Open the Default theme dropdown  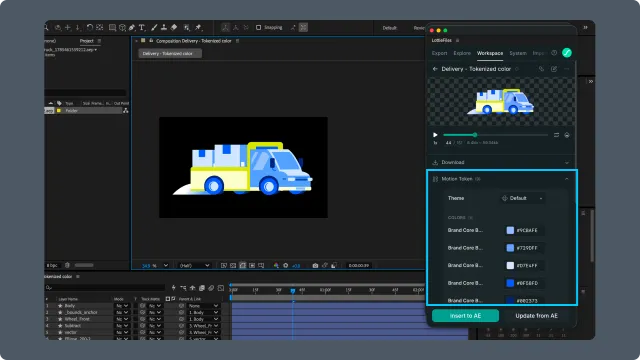(523, 198)
